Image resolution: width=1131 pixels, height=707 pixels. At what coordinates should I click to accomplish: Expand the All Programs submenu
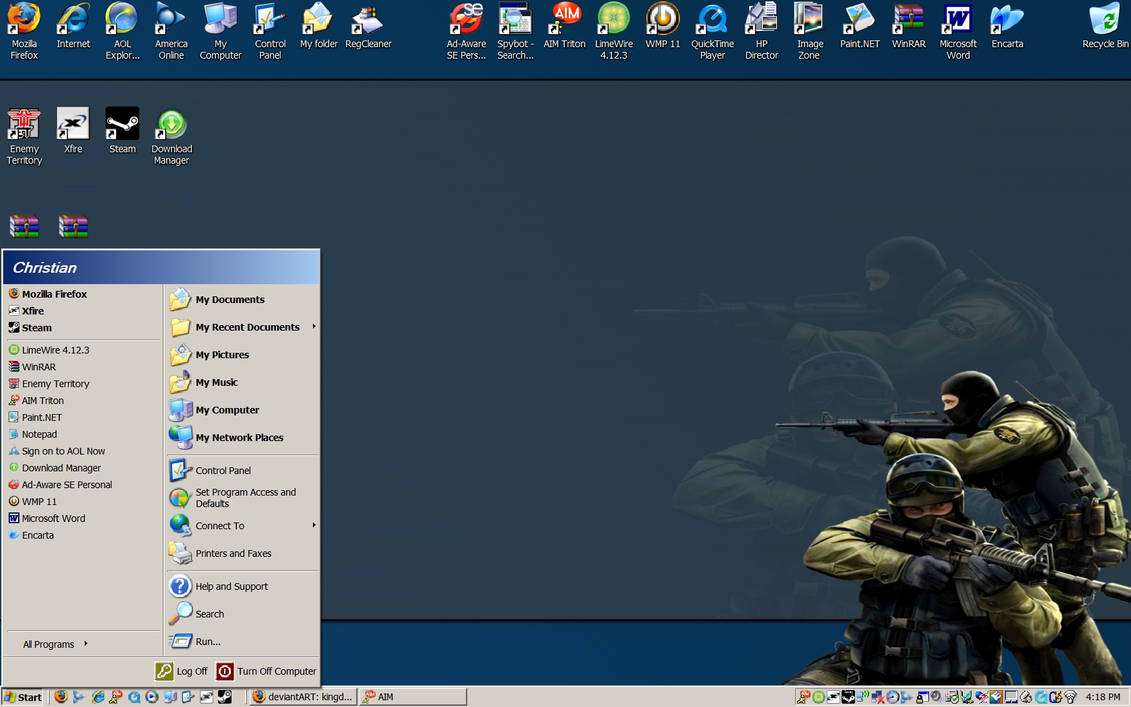pos(55,644)
